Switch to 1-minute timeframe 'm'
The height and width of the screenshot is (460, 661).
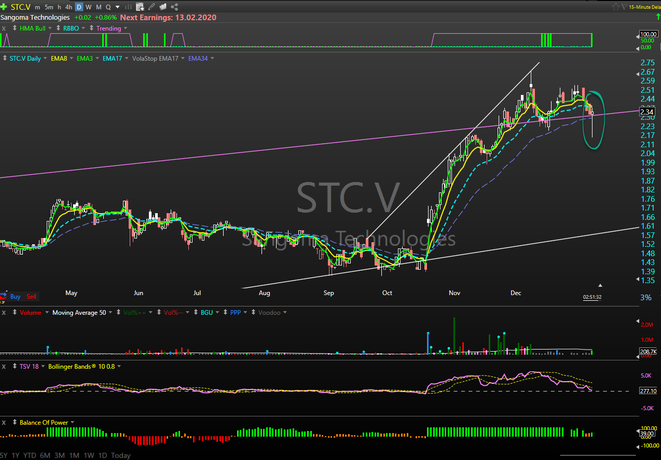click(x=38, y=7)
